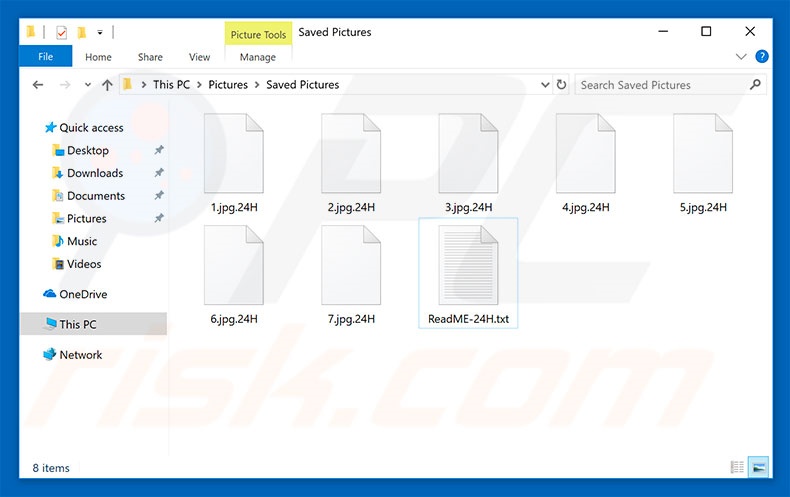Open OneDrive in navigation pane

[x=75, y=294]
